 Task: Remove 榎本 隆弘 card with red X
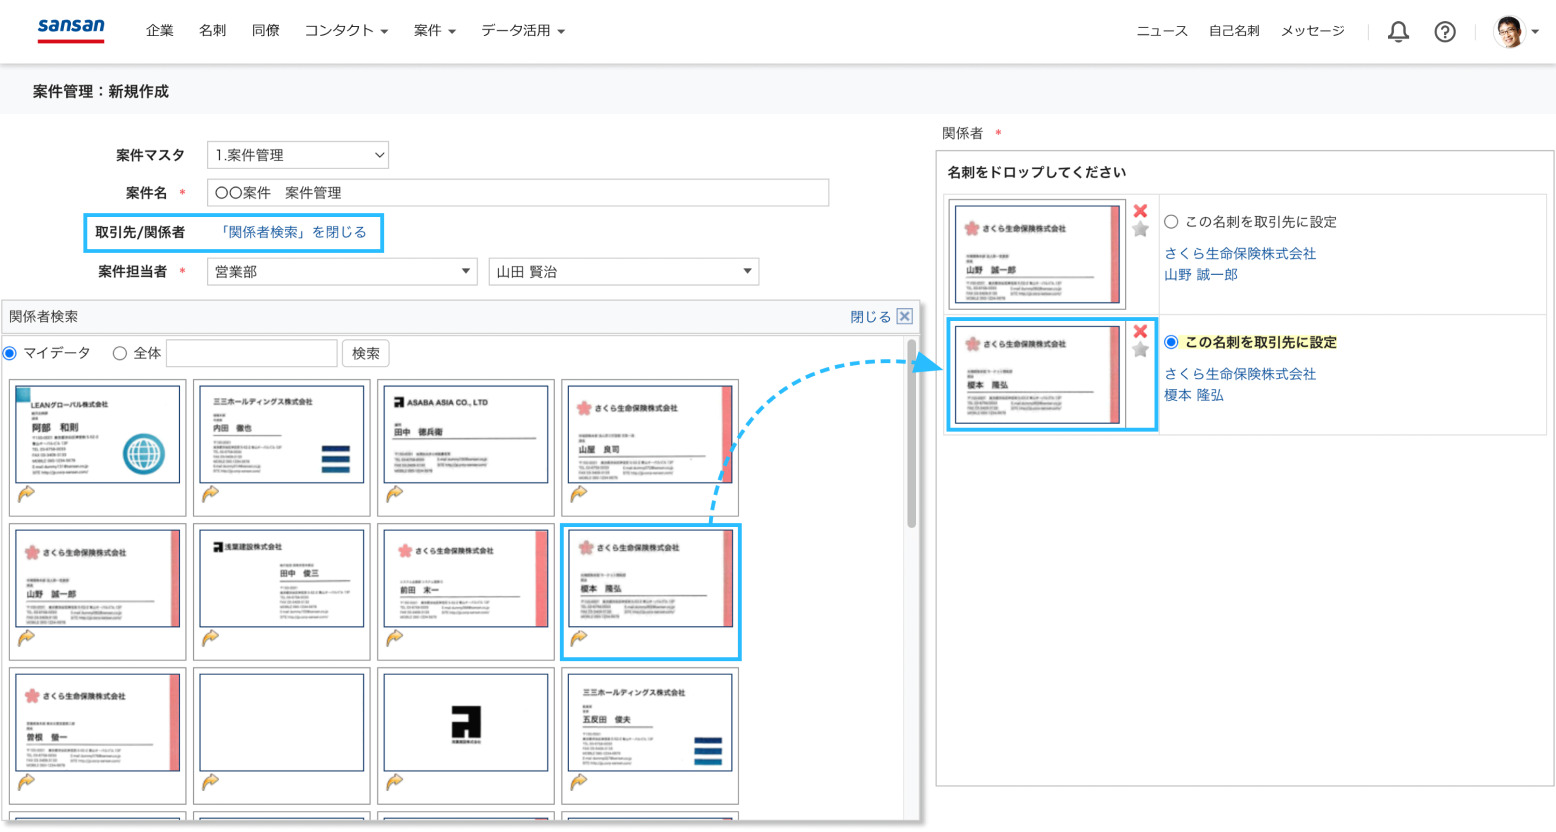1140,331
